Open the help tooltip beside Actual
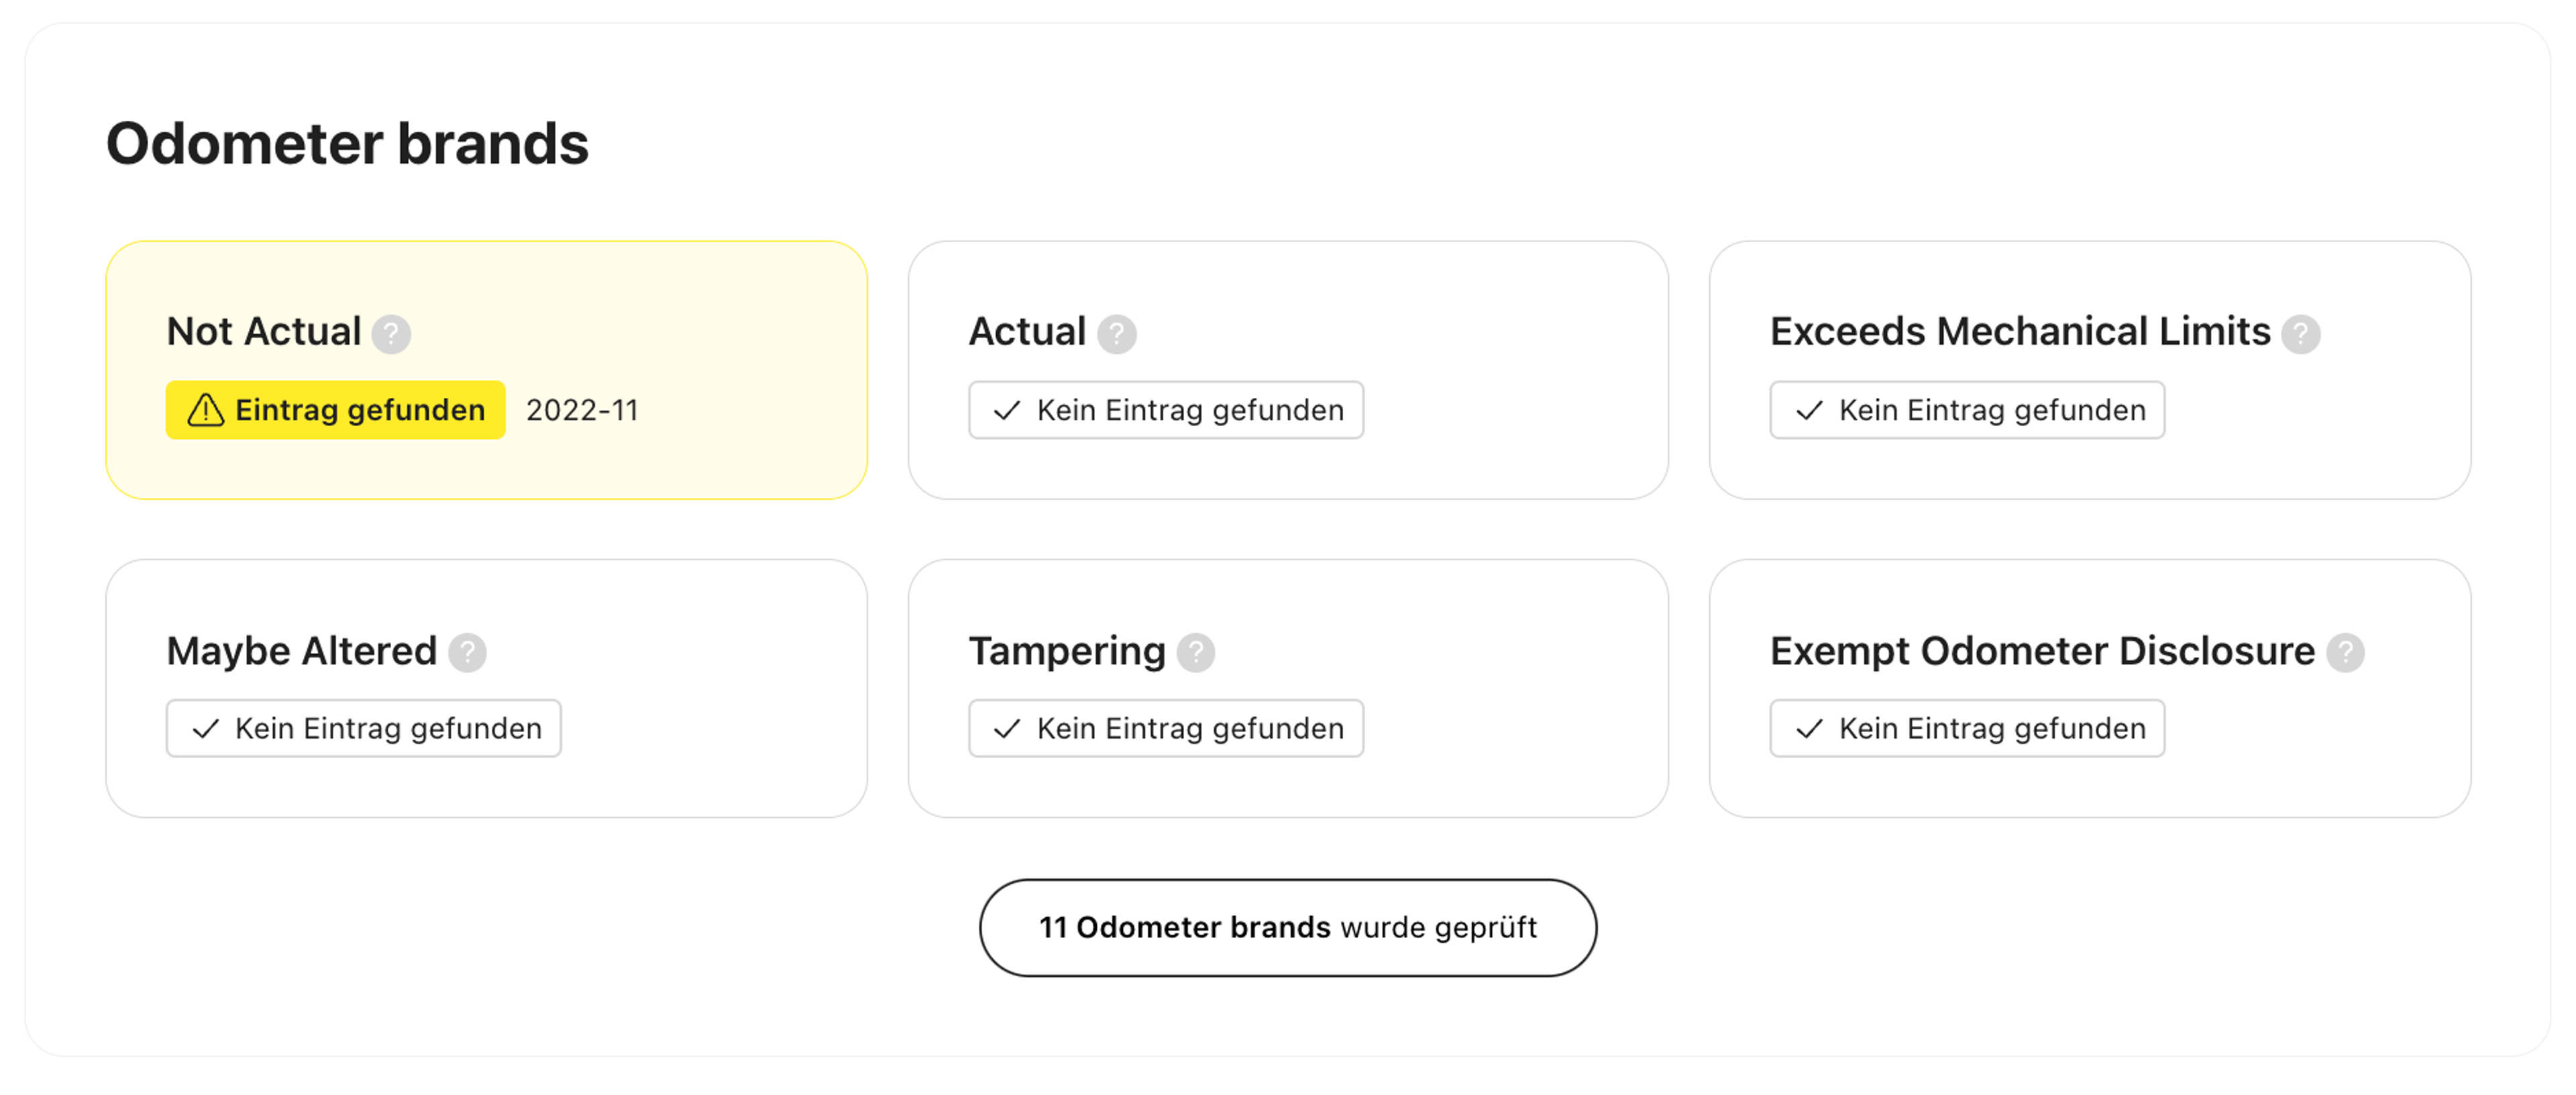Viewport: 2576px width, 1095px height. [x=1116, y=334]
